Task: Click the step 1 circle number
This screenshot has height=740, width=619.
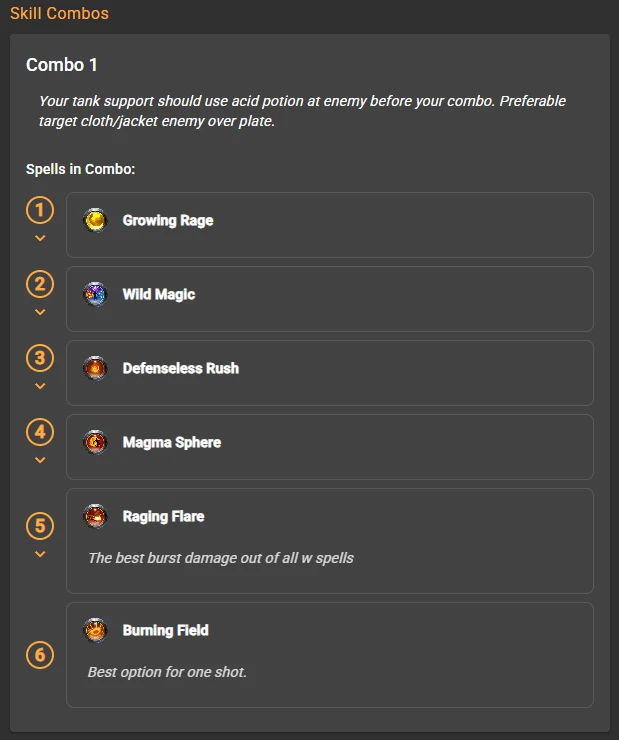Action: click(40, 210)
